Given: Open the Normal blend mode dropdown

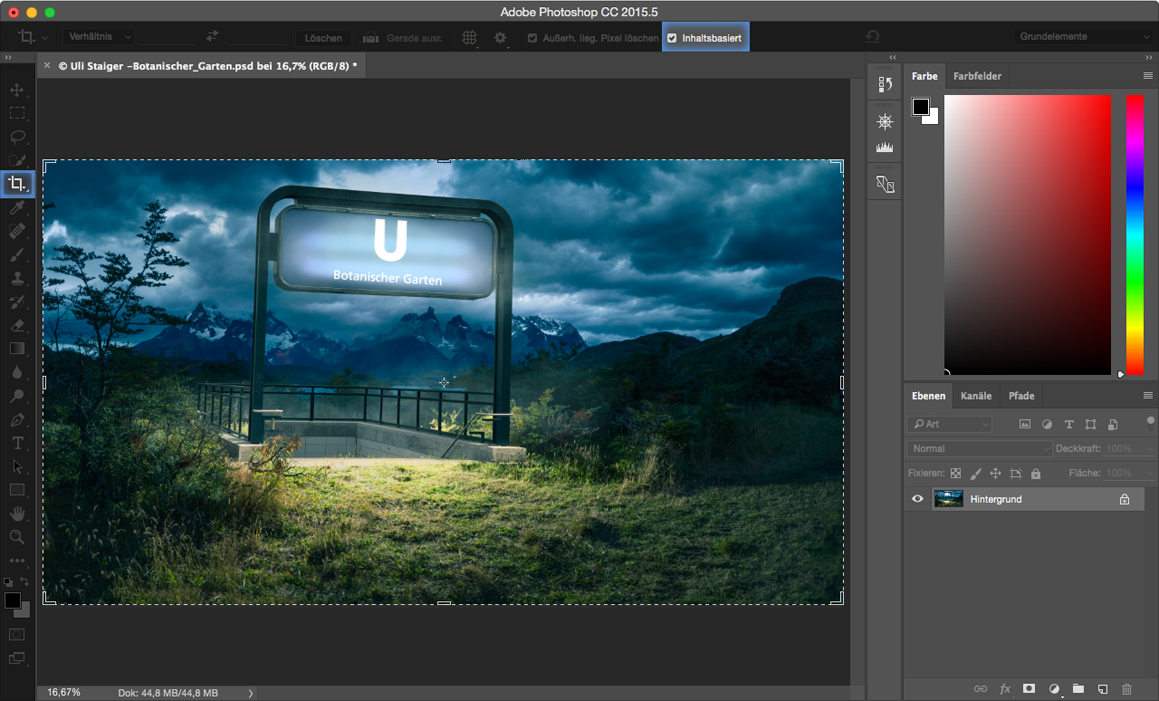Looking at the screenshot, I should tap(978, 448).
